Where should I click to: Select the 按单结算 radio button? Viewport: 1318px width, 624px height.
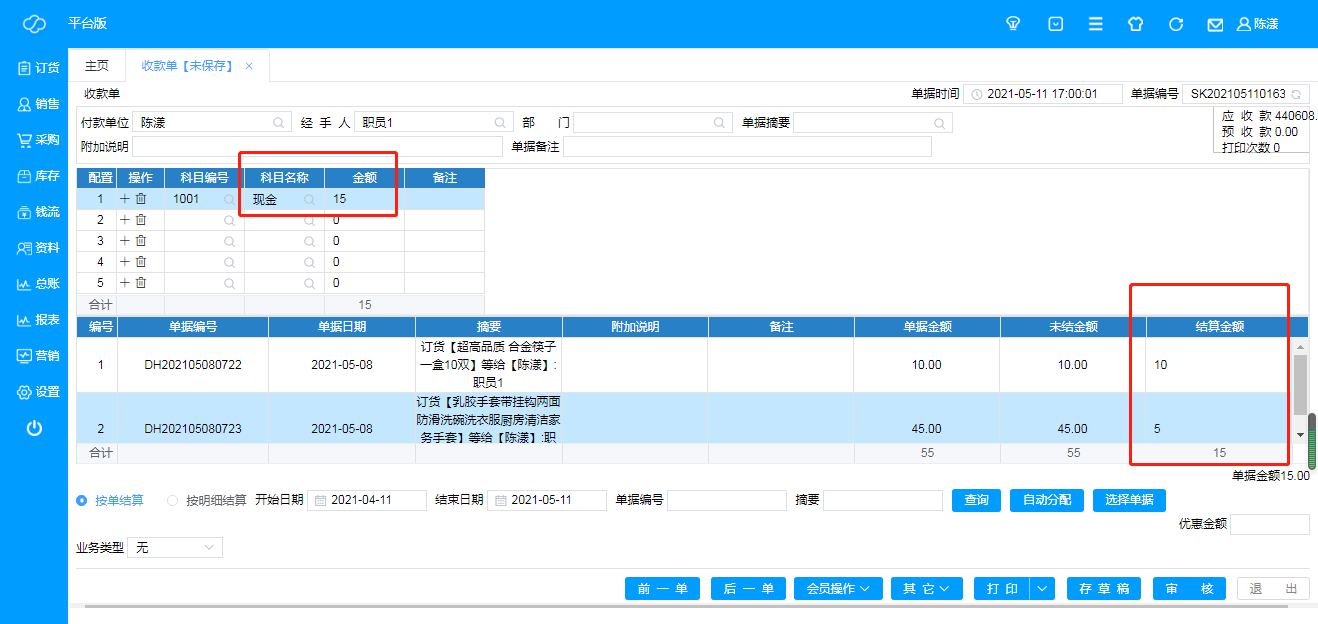click(x=82, y=500)
